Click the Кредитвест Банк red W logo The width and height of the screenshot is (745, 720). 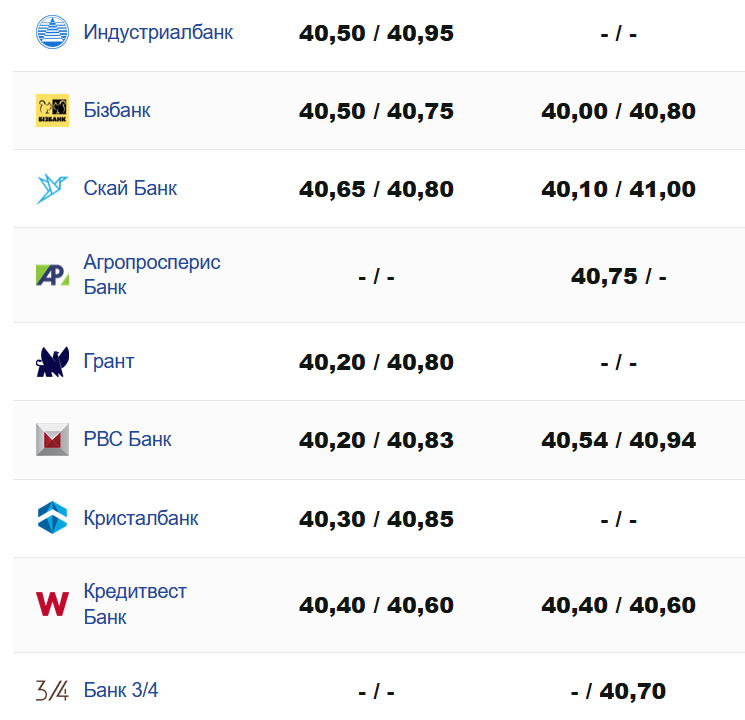point(52,604)
